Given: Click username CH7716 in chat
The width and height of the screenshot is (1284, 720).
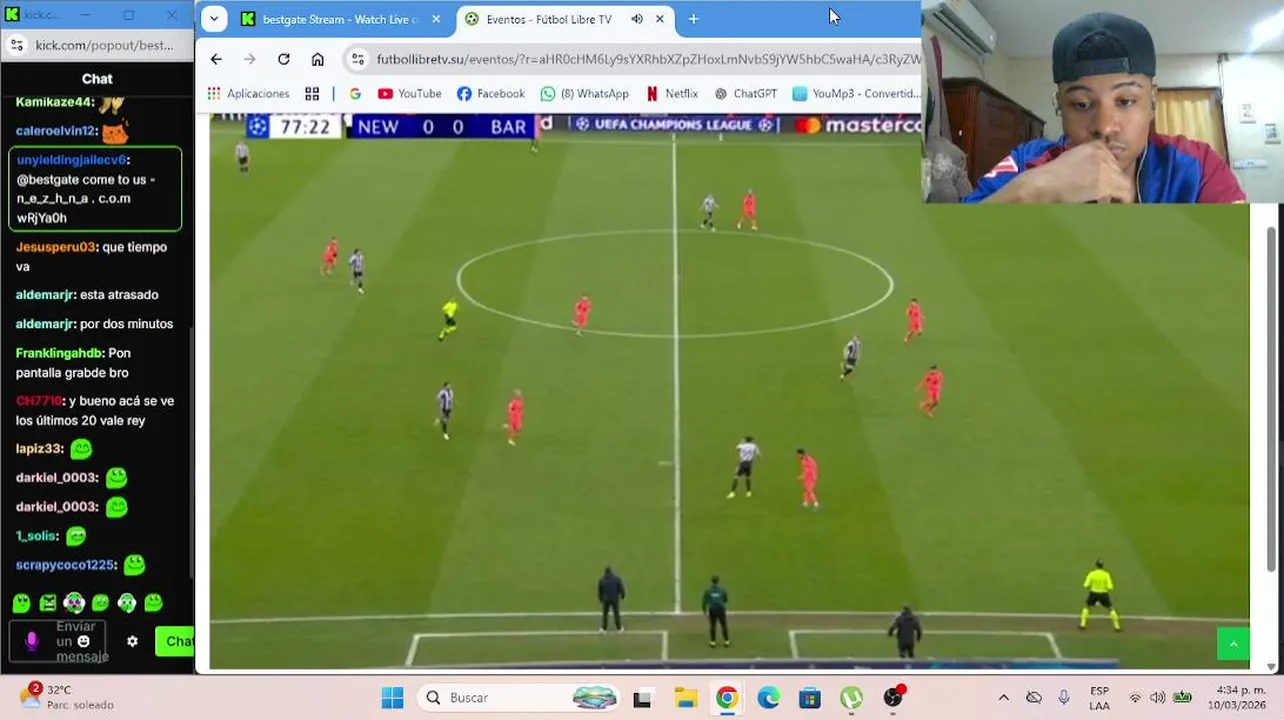Looking at the screenshot, I should pyautogui.click(x=39, y=401).
